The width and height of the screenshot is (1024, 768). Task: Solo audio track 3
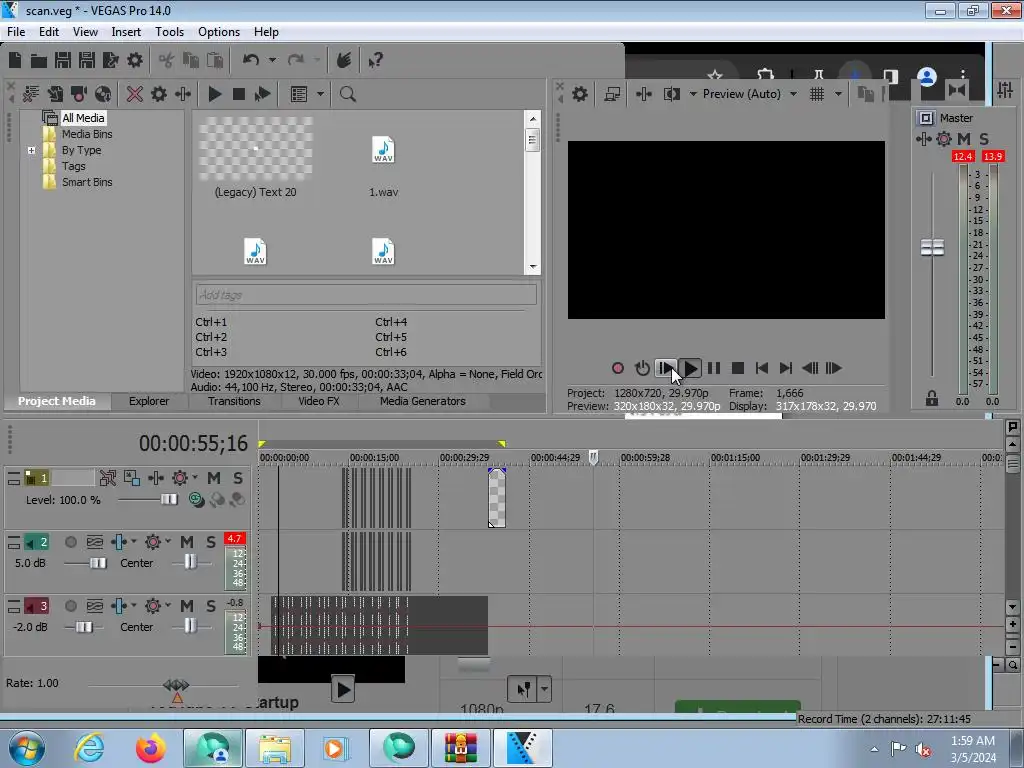click(210, 606)
